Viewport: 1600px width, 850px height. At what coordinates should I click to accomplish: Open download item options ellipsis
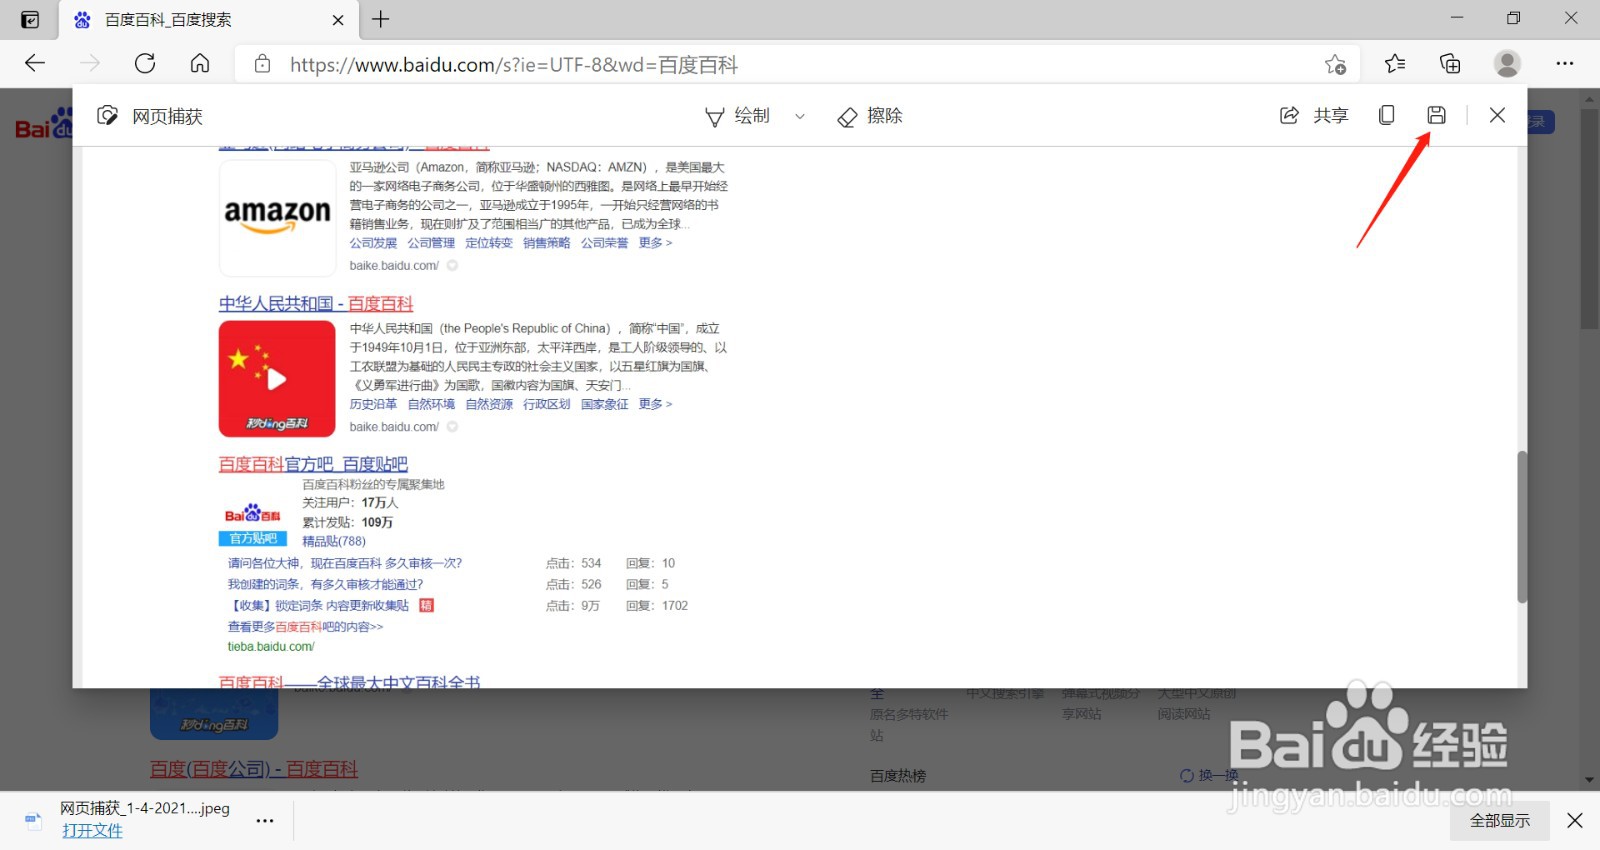click(264, 821)
